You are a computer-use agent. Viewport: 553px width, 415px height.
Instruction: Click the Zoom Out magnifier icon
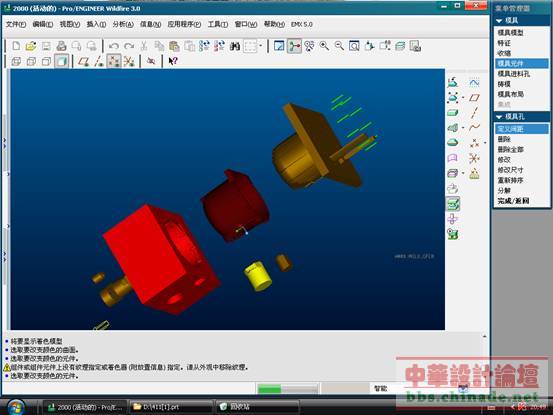[339, 46]
